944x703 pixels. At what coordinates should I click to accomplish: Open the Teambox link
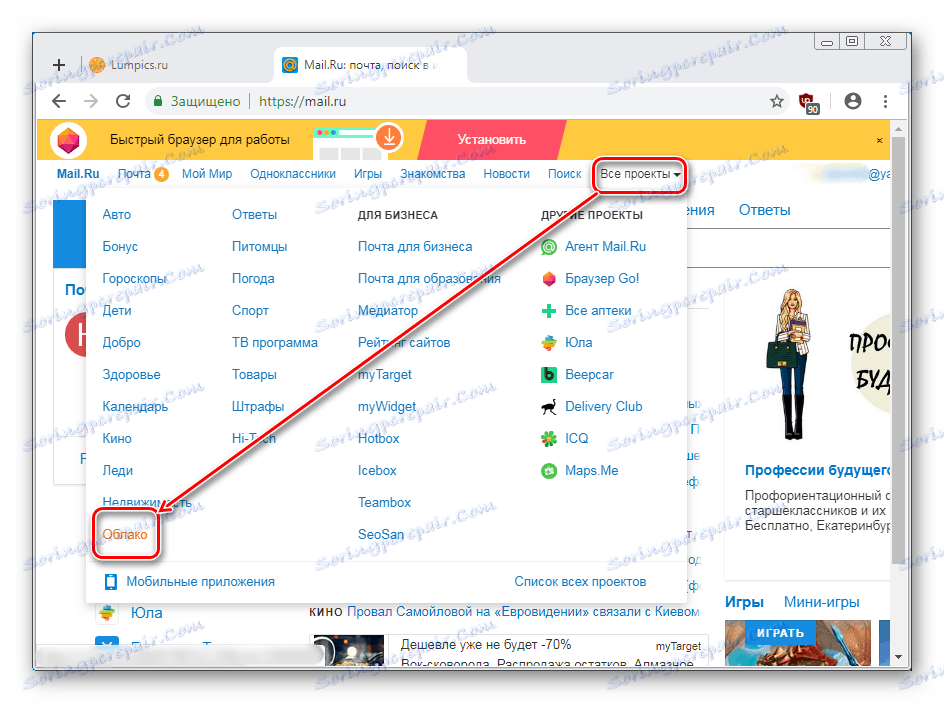point(384,503)
